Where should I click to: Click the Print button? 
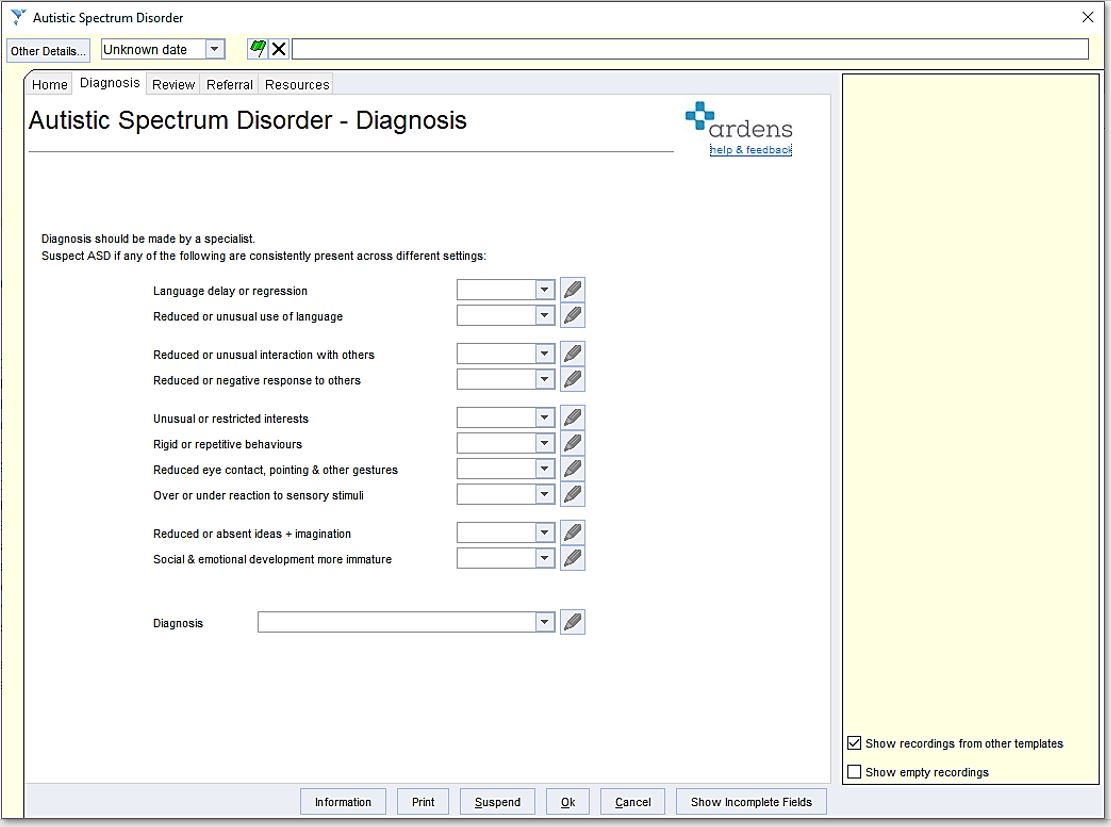[x=423, y=801]
